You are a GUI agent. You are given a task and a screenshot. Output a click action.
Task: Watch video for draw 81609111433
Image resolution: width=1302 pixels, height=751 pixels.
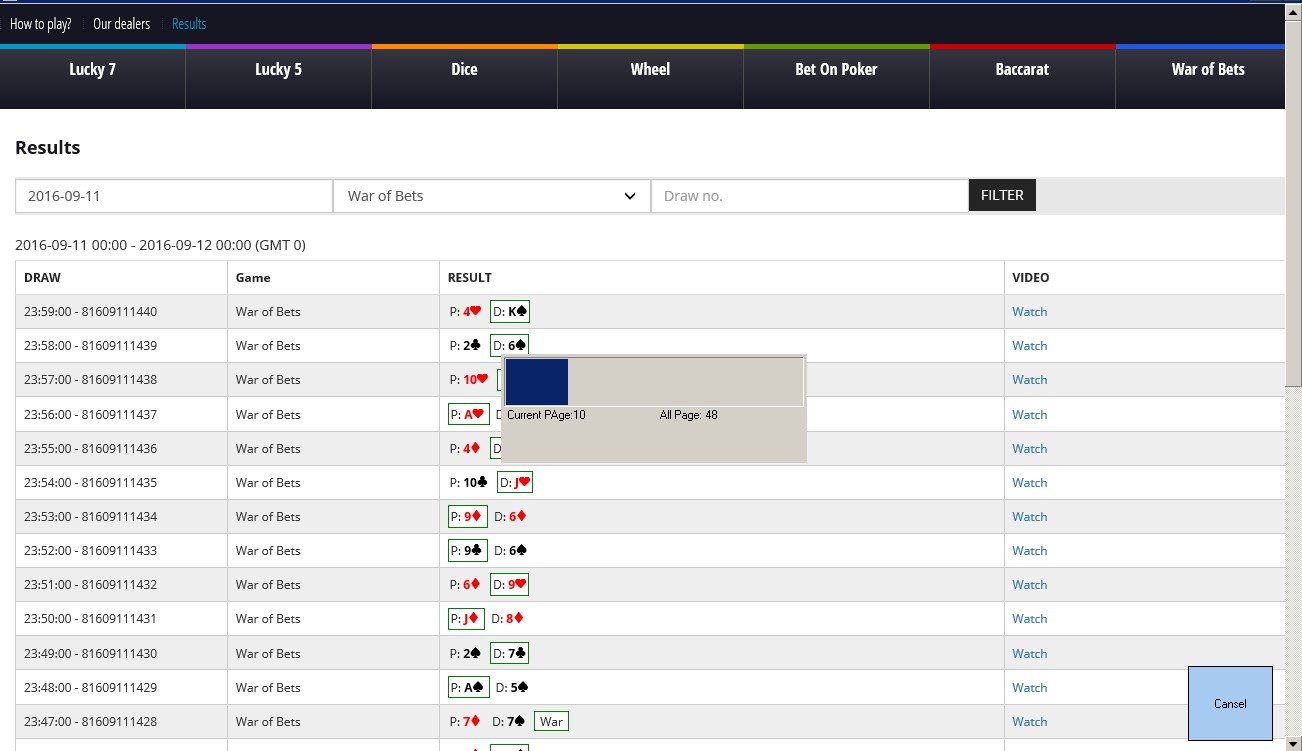click(1029, 551)
